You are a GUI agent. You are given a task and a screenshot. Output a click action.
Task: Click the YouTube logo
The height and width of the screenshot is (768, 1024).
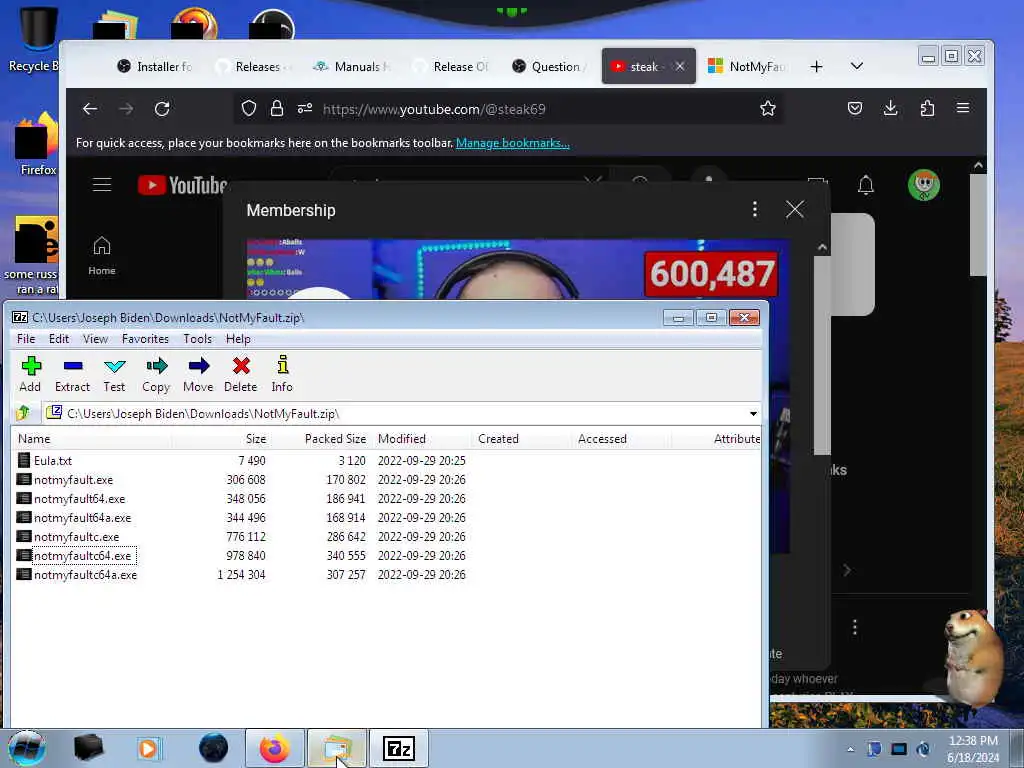click(x=182, y=185)
